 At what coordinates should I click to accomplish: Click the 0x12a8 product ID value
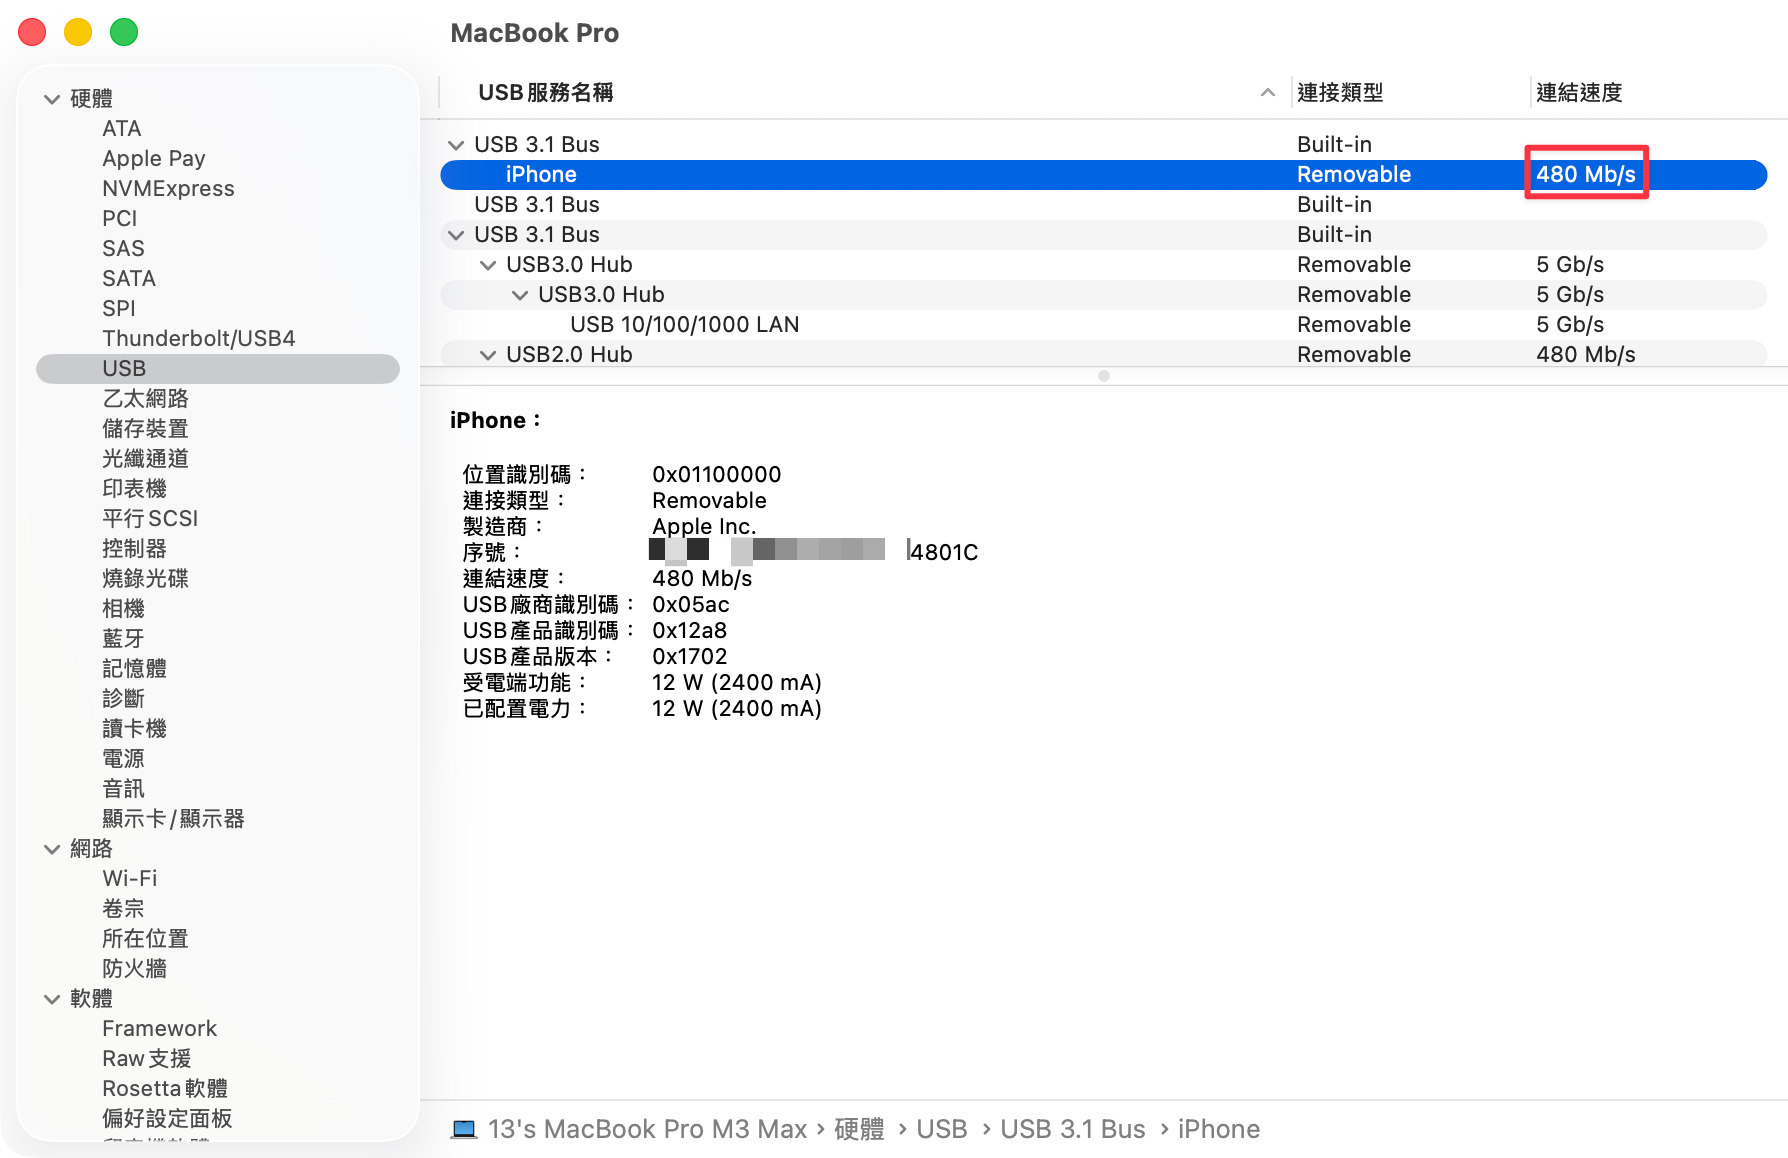point(690,631)
